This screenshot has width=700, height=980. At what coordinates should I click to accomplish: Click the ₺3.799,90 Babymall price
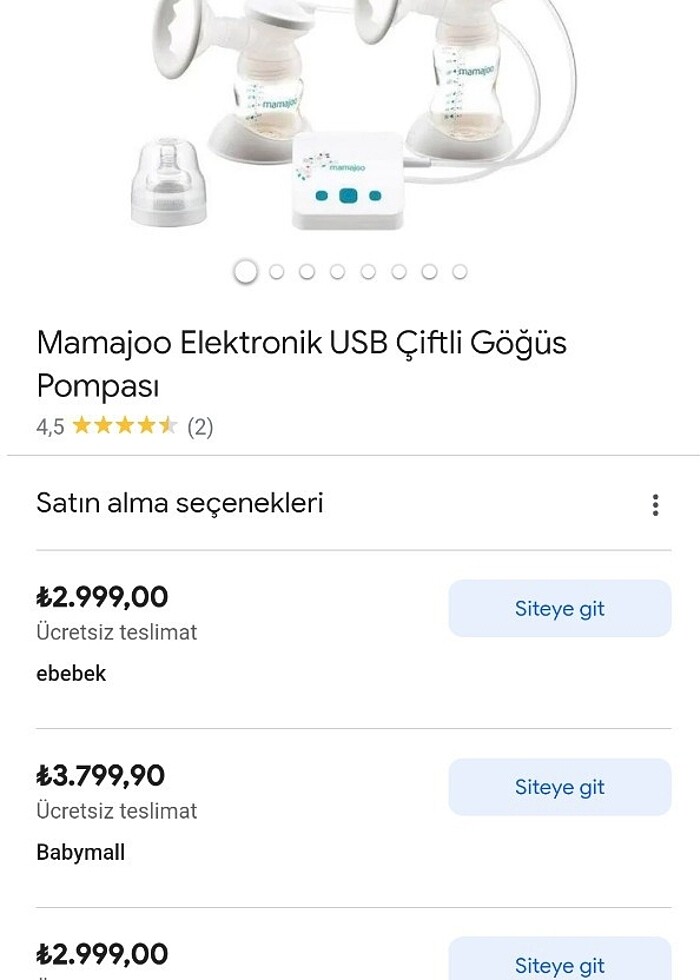(x=100, y=775)
